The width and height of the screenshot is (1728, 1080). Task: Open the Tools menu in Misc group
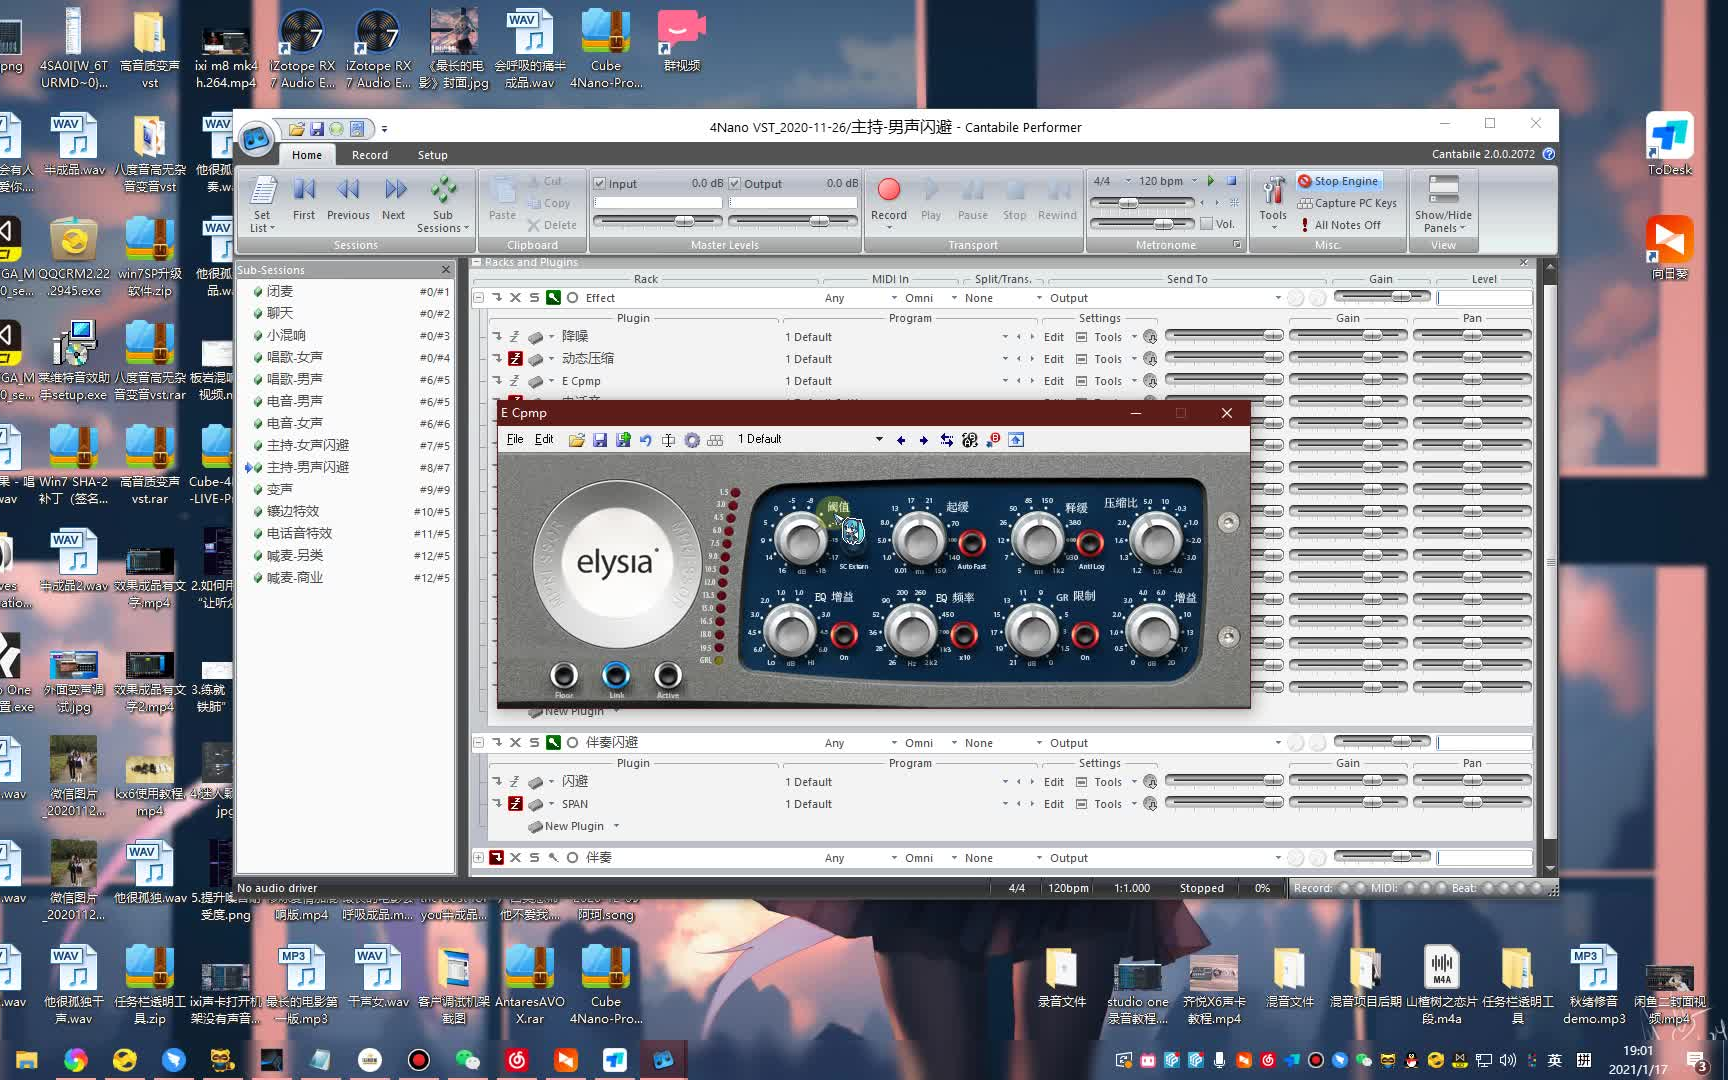[x=1273, y=203]
